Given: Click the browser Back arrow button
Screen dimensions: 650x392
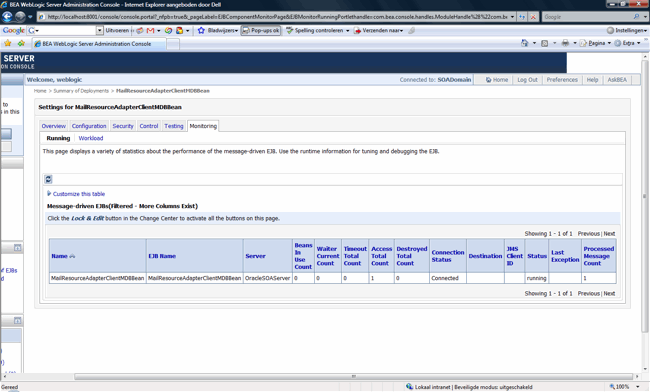Looking at the screenshot, I should point(7,17).
